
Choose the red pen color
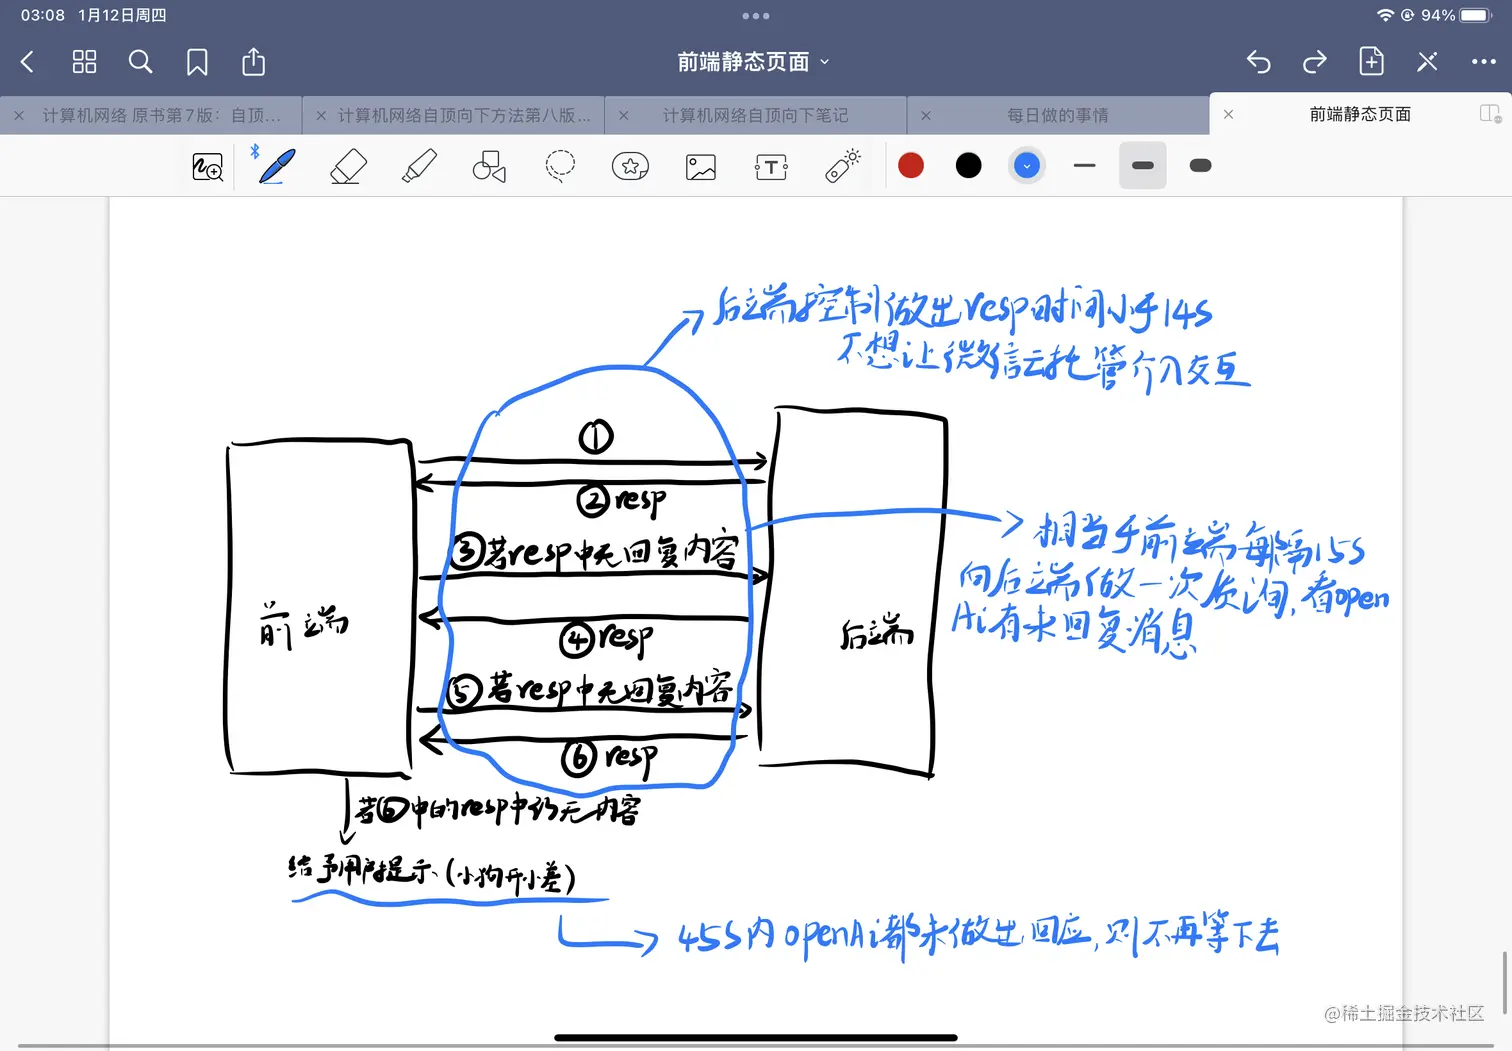pyautogui.click(x=911, y=166)
